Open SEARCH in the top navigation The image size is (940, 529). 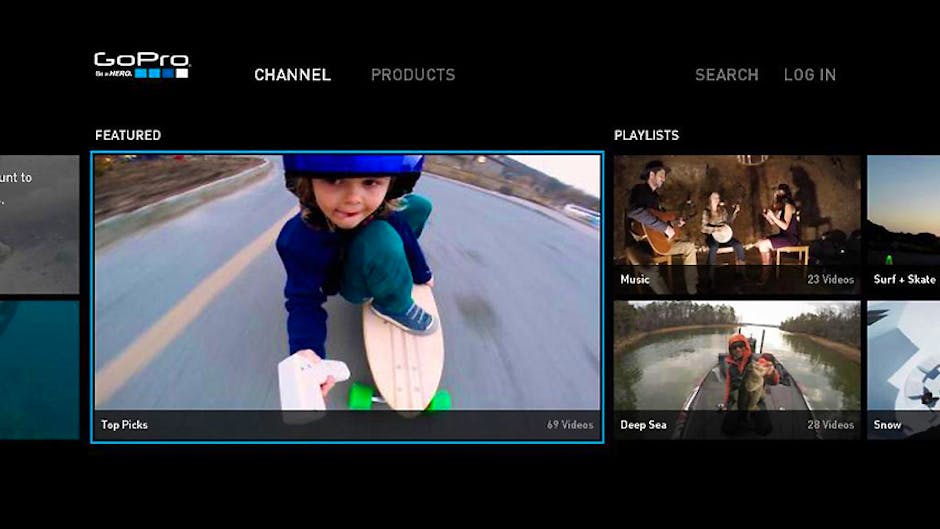coord(726,75)
